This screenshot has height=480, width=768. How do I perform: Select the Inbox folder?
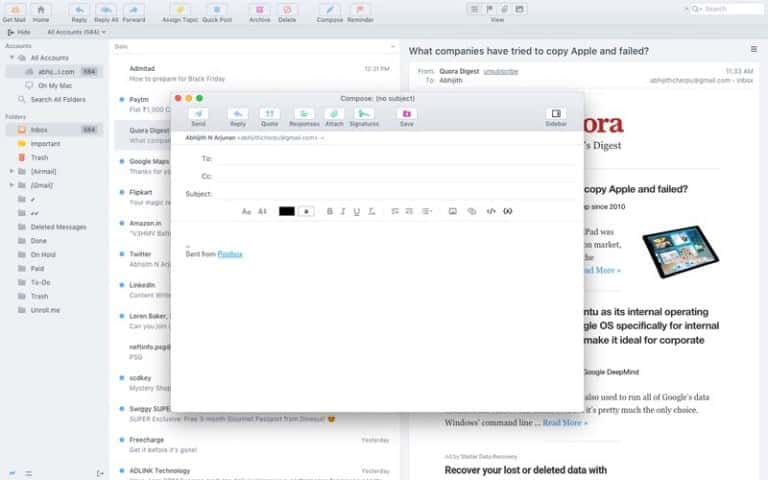tap(54, 130)
